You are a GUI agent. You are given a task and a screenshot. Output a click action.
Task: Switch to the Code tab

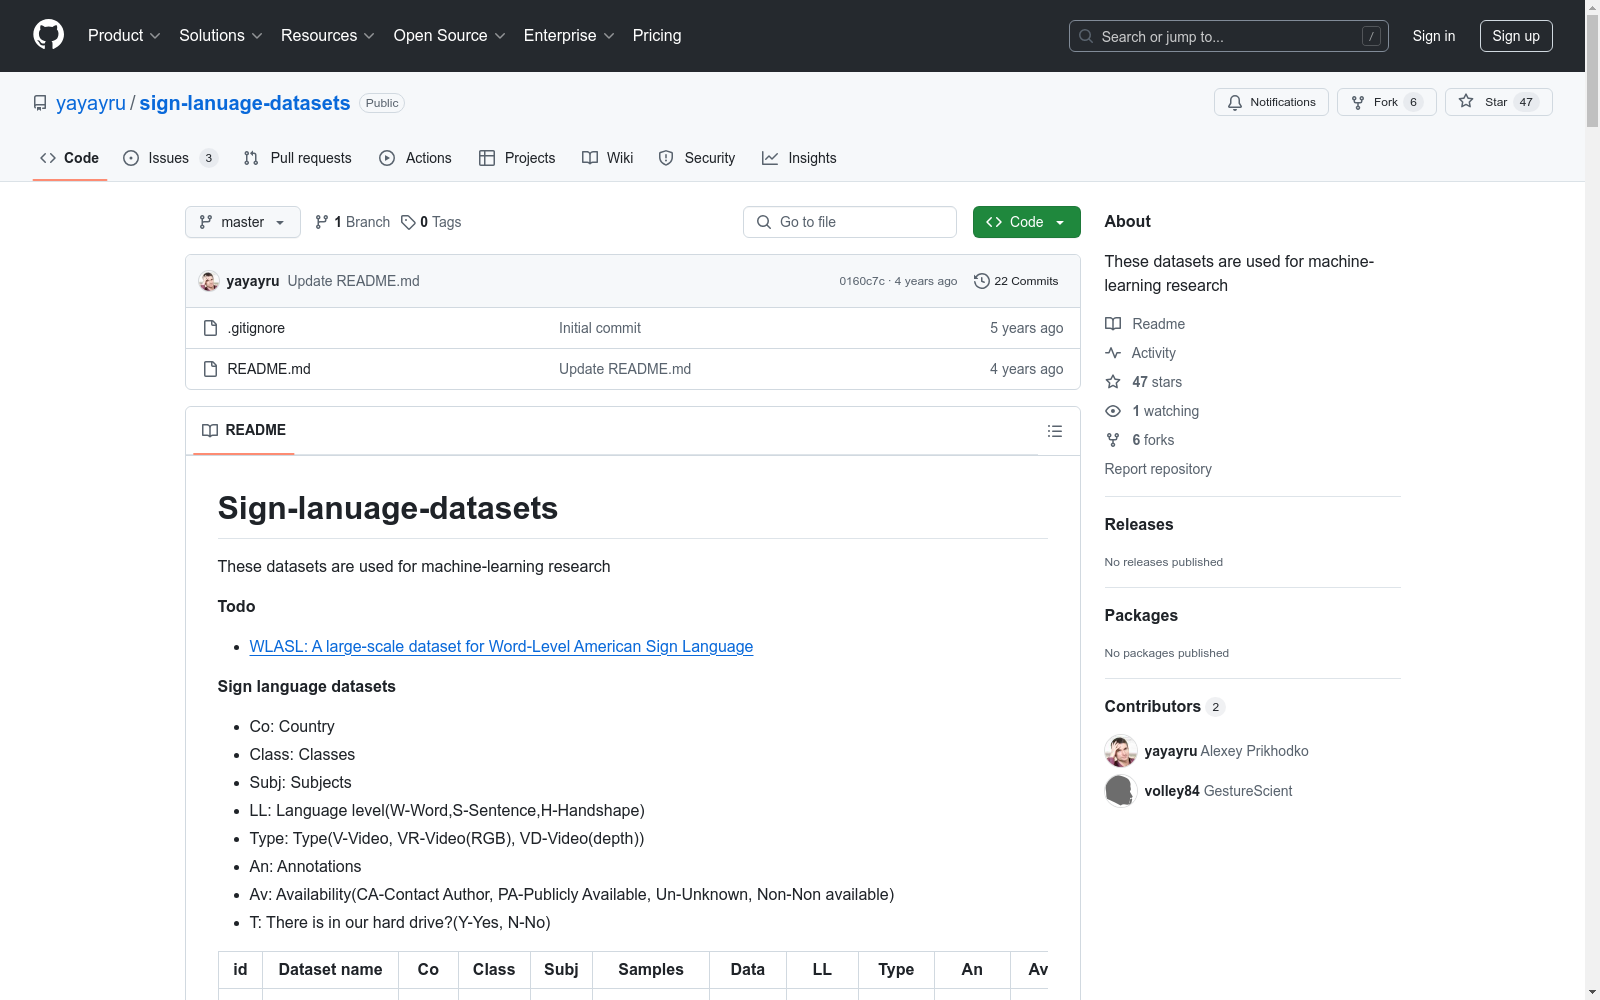69,158
